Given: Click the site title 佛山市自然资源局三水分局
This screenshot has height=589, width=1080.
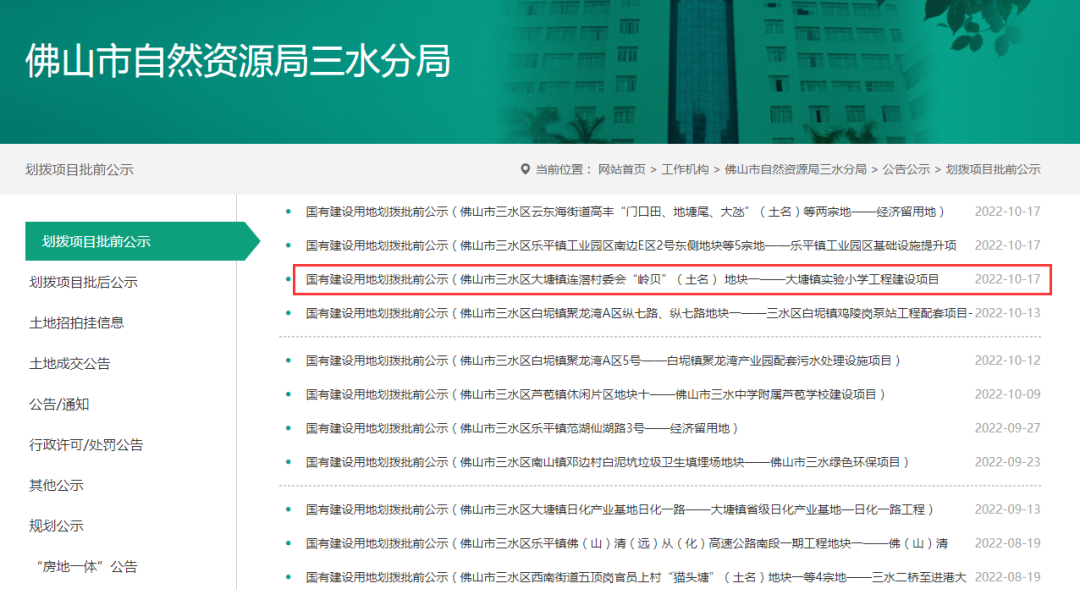Looking at the screenshot, I should click(x=237, y=61).
